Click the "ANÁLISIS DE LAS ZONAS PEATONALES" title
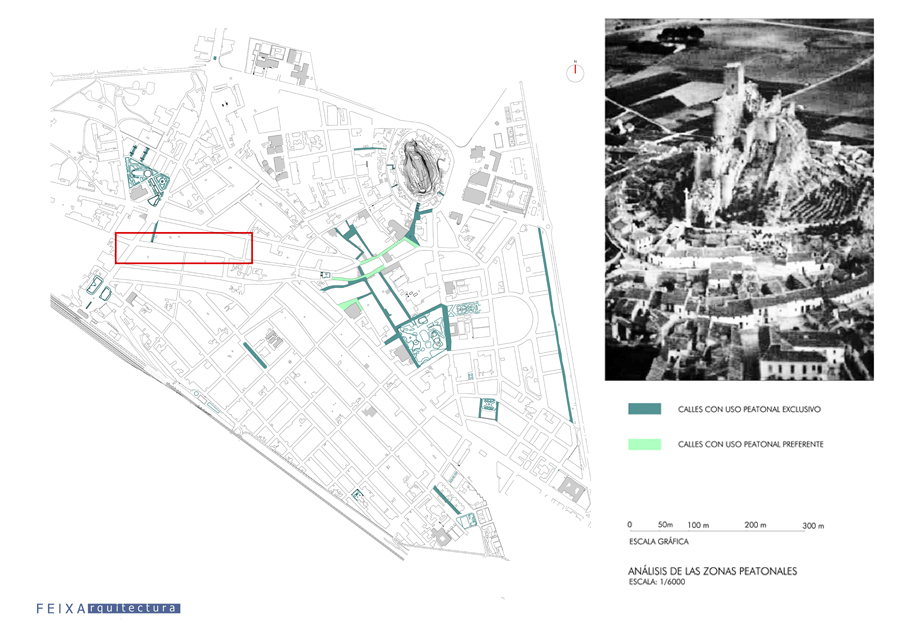The height and width of the screenshot is (640, 901). point(710,571)
